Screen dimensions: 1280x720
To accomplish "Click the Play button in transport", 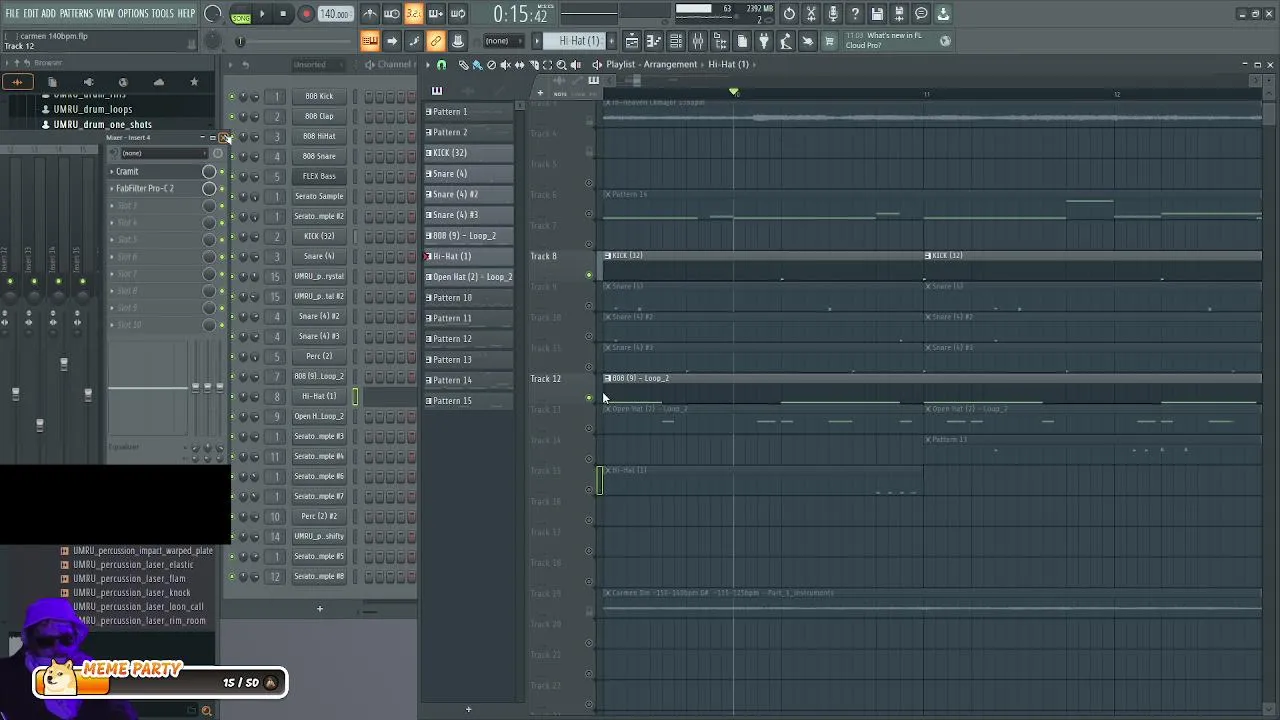I will (262, 14).
